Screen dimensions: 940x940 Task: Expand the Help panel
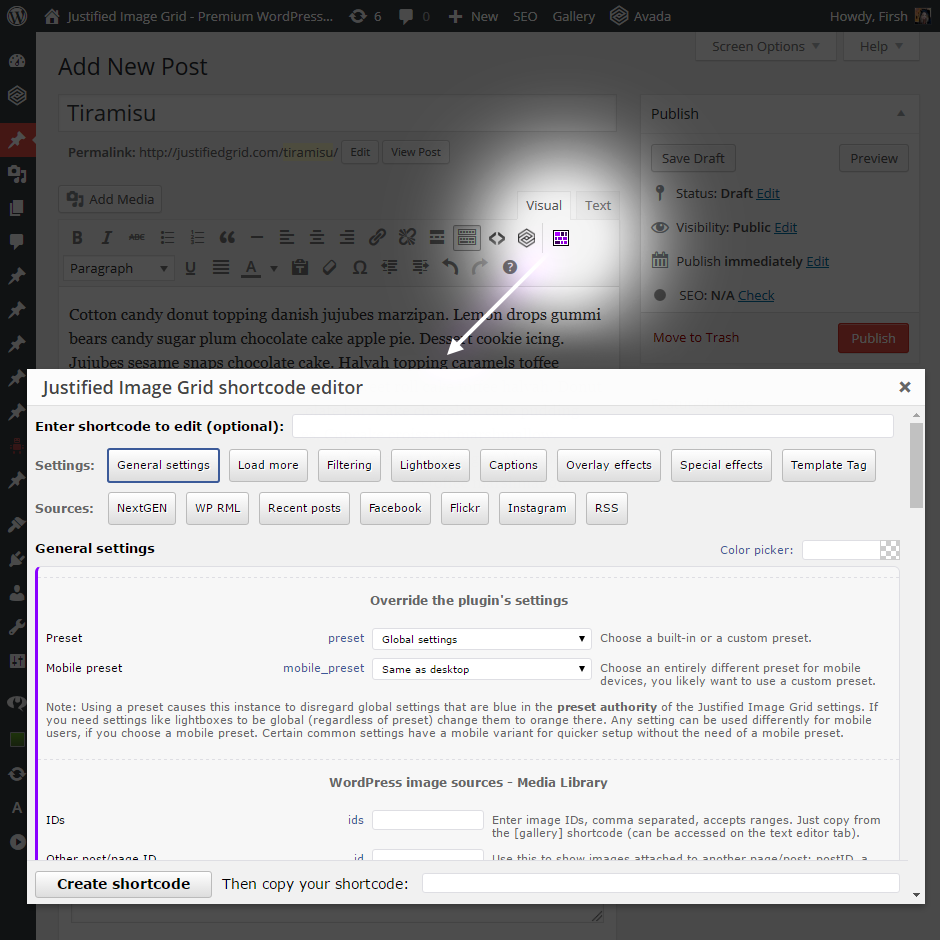point(881,47)
